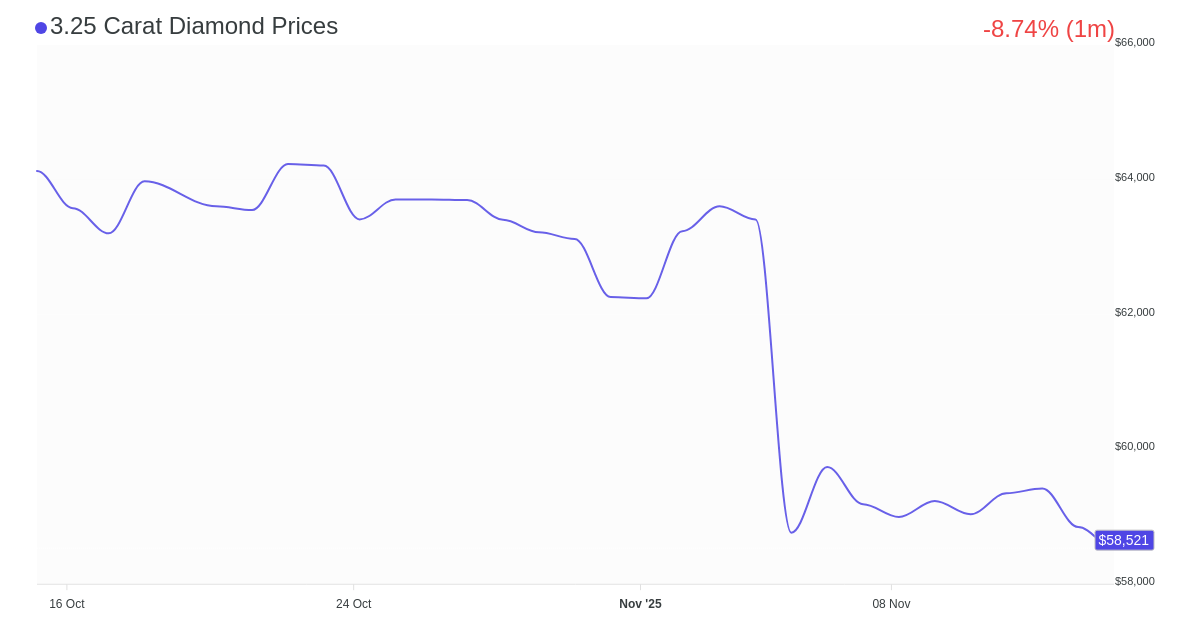Click the $60,000 y-axis label
The height and width of the screenshot is (630, 1200).
coord(1134,446)
